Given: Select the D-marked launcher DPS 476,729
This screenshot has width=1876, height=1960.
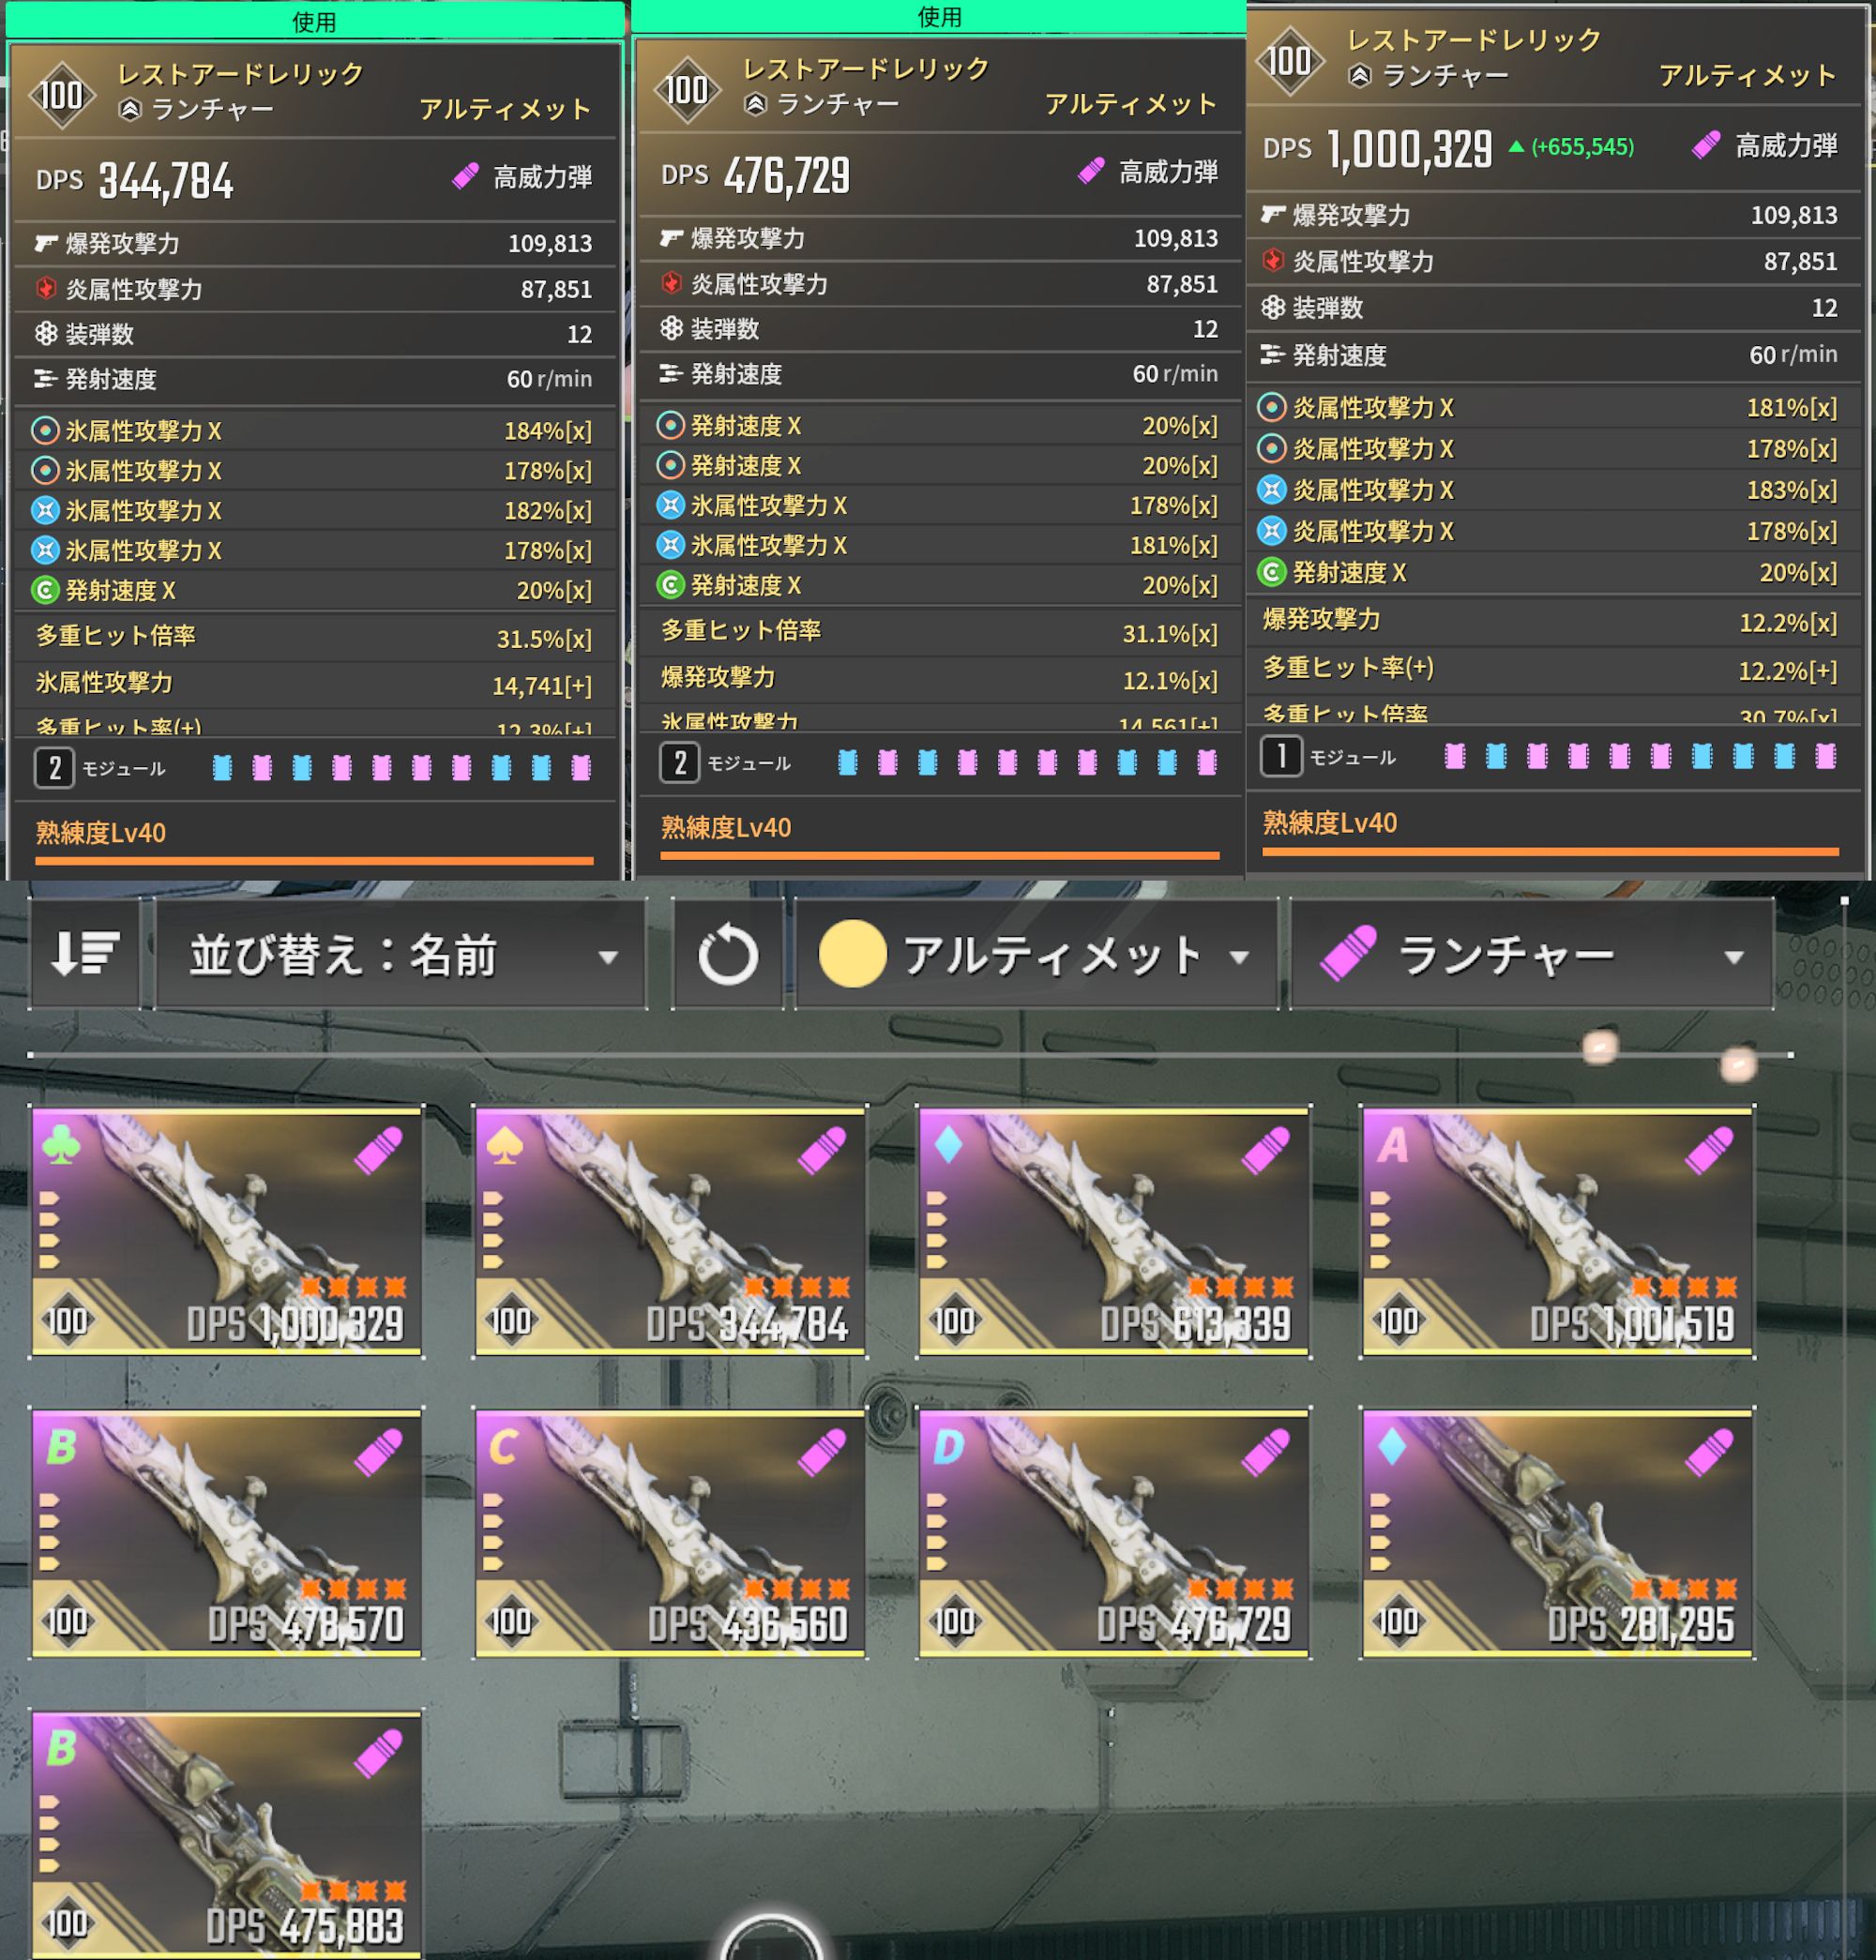Looking at the screenshot, I should (1114, 1533).
